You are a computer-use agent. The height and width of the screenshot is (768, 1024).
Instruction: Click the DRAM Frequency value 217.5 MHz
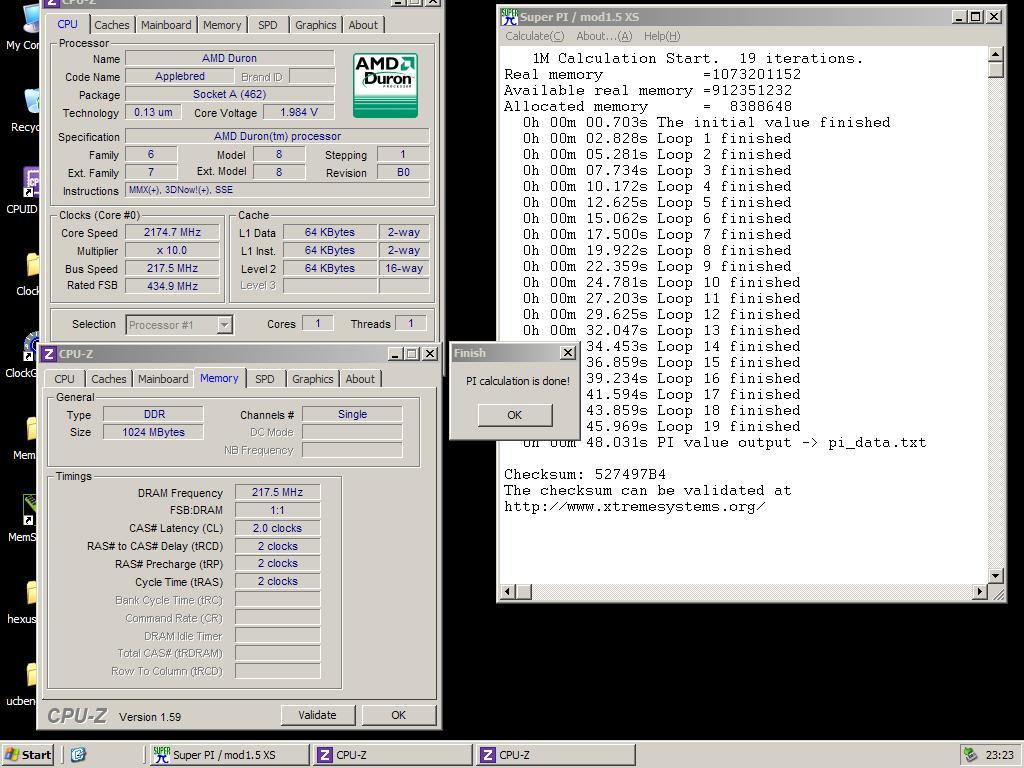[278, 492]
